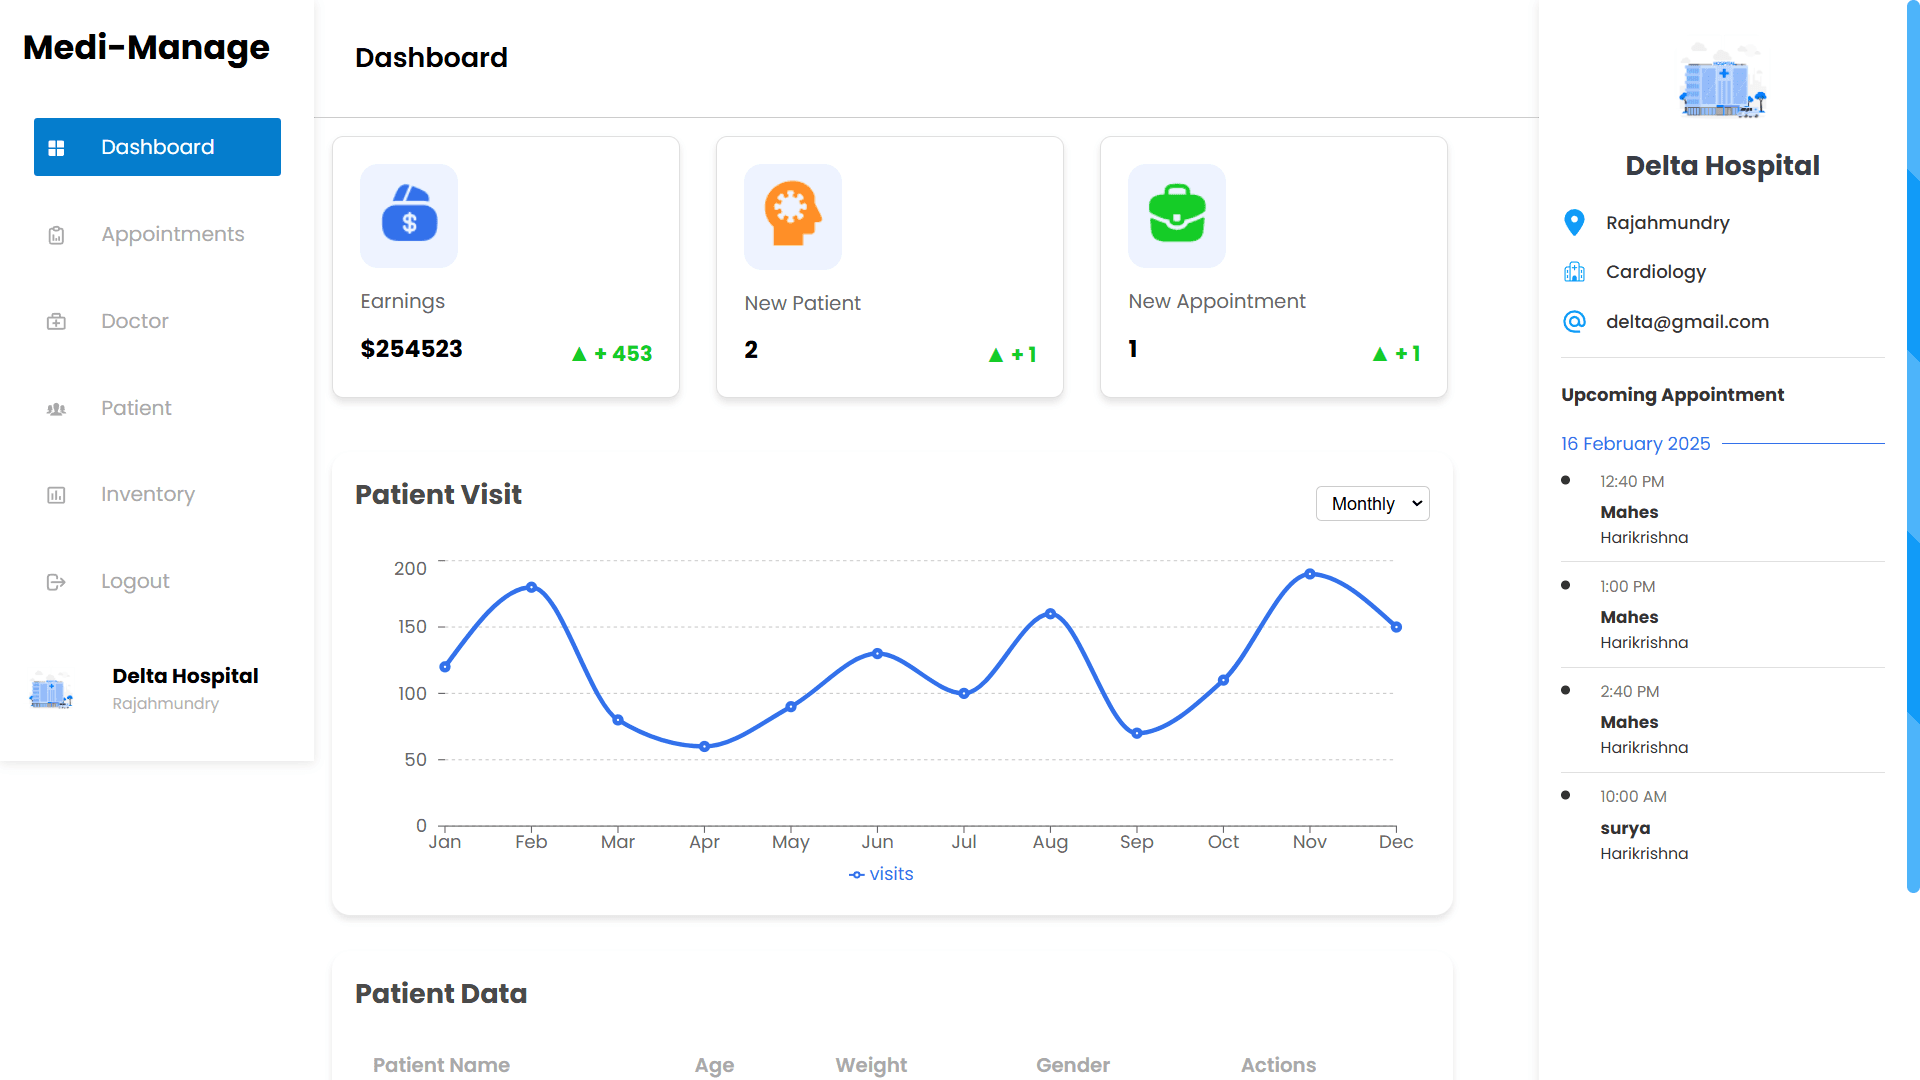Viewport: 1920px width, 1080px height.
Task: Click the Logout arrow icon
Action: click(x=56, y=582)
